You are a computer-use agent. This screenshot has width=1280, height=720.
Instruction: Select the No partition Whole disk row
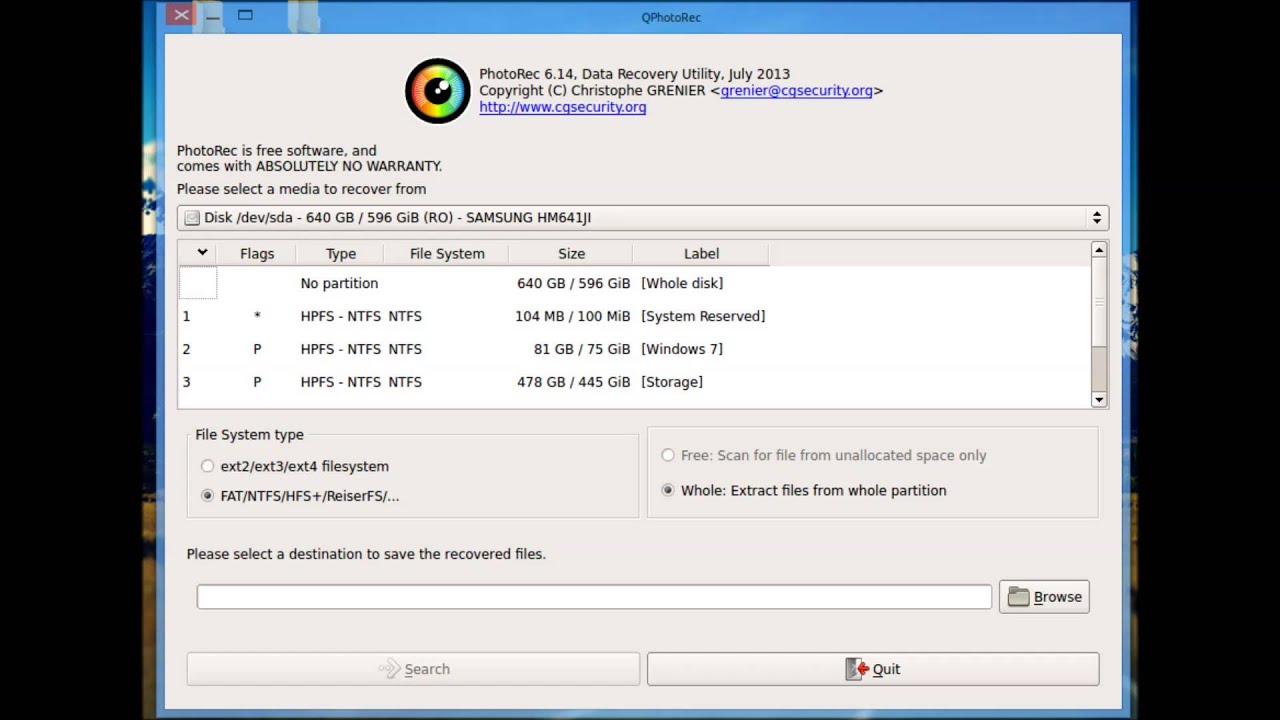[x=635, y=283]
